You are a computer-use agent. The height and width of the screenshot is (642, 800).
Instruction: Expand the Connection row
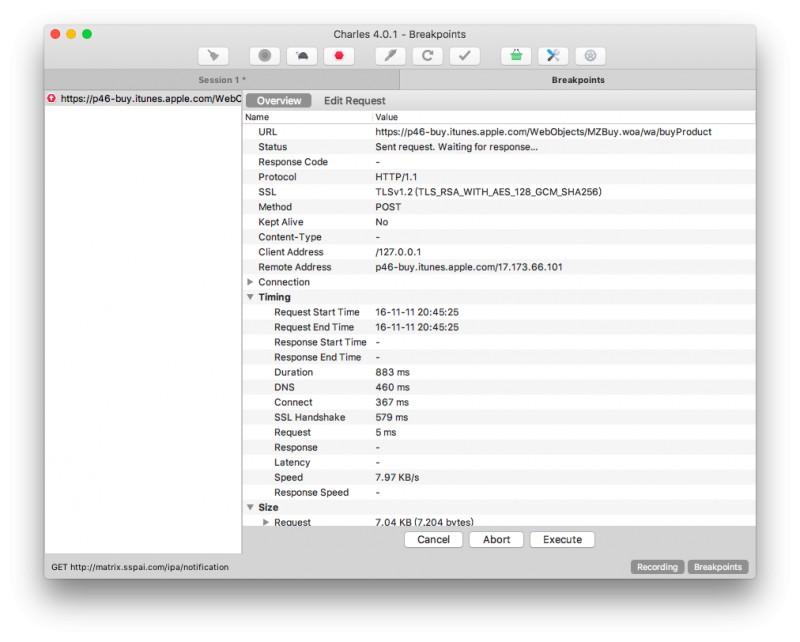click(x=250, y=282)
